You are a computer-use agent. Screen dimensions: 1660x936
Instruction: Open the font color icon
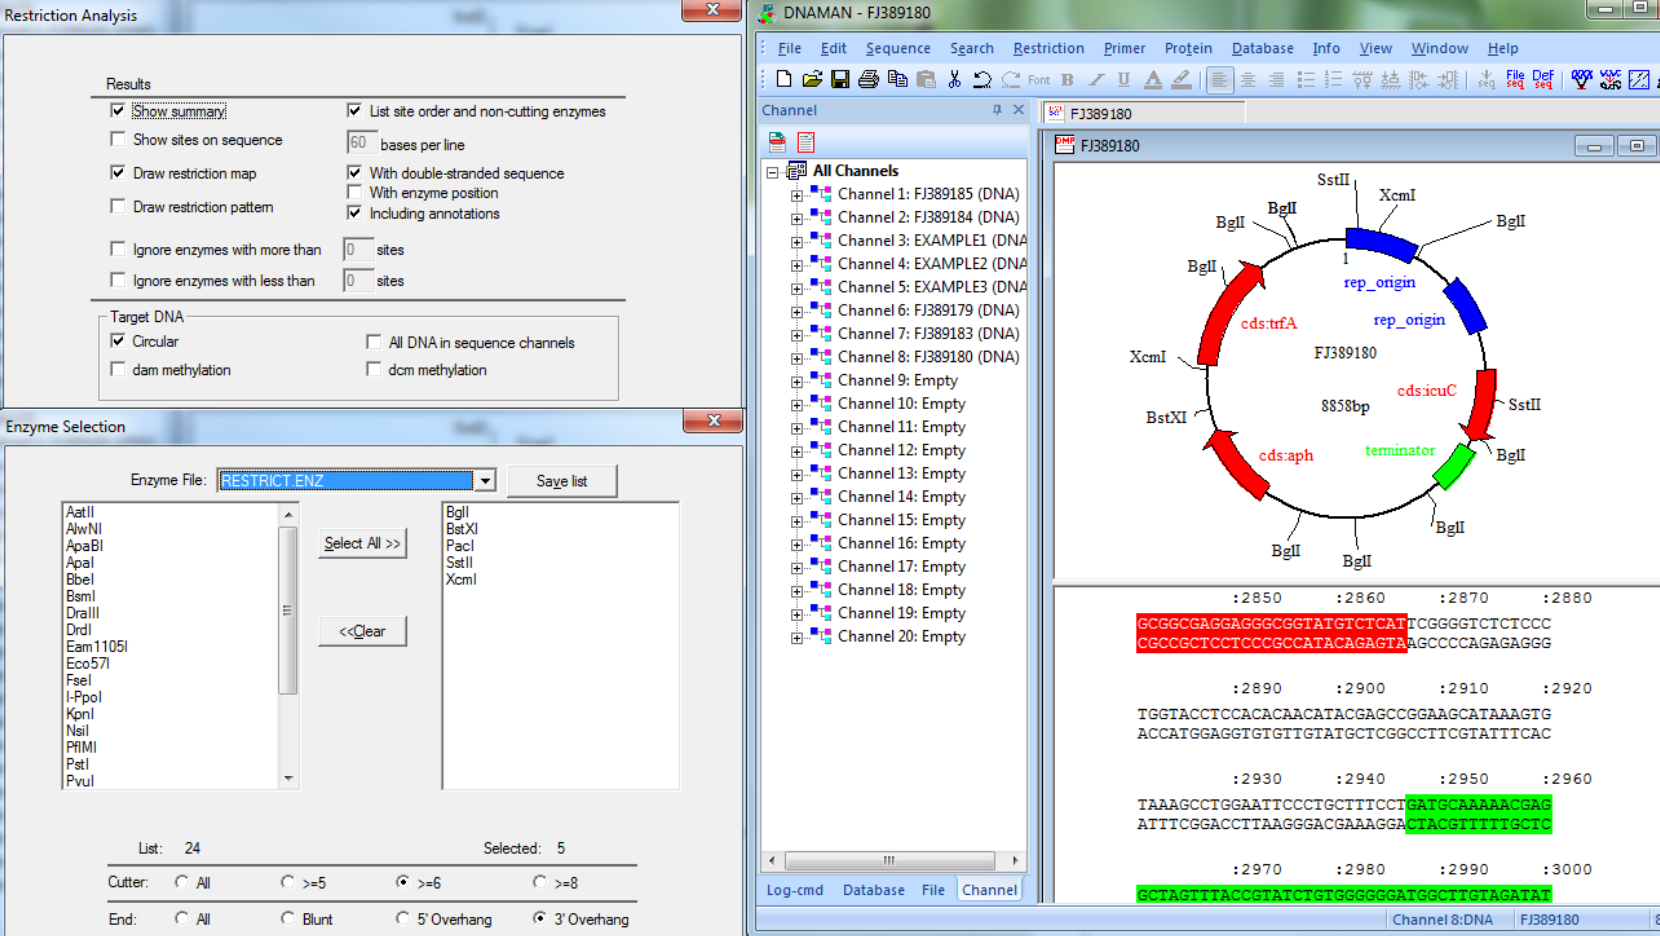click(x=1153, y=79)
